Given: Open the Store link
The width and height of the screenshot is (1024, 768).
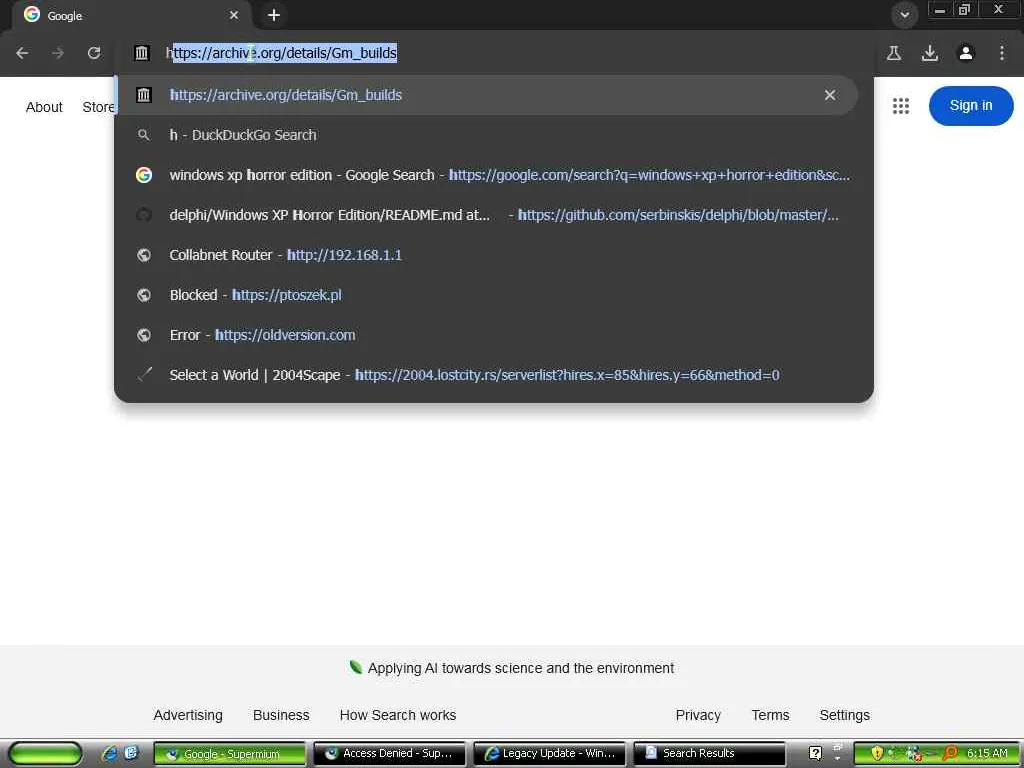Looking at the screenshot, I should pyautogui.click(x=98, y=107).
